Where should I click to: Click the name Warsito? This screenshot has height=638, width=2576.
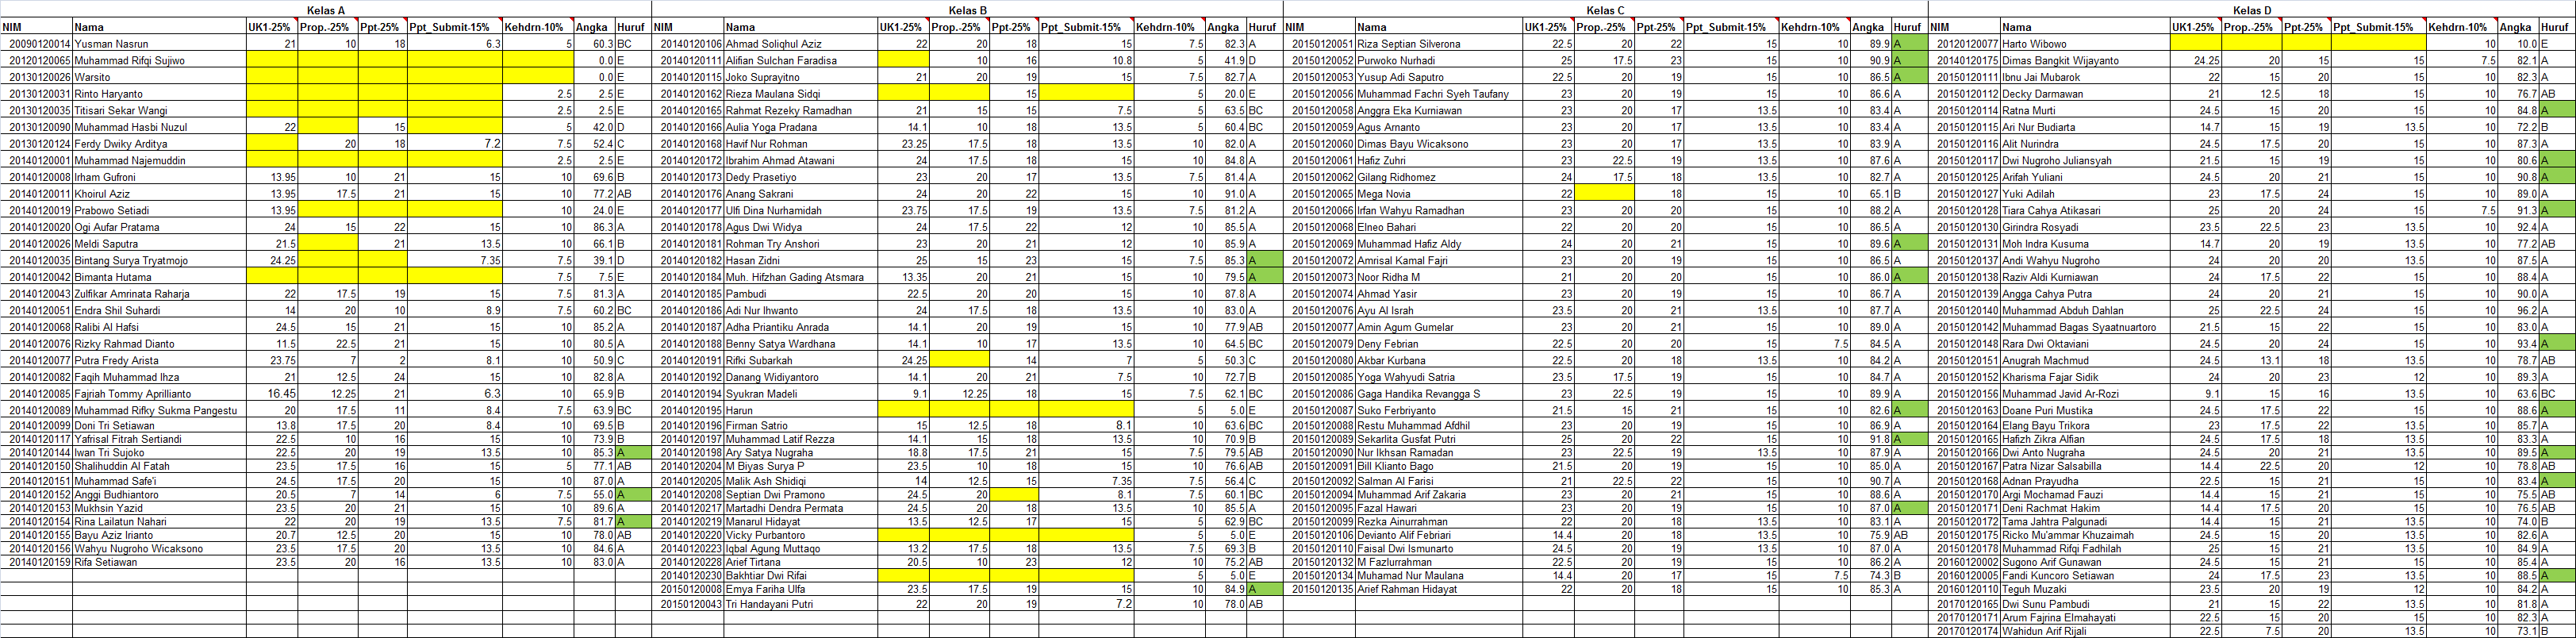point(159,77)
